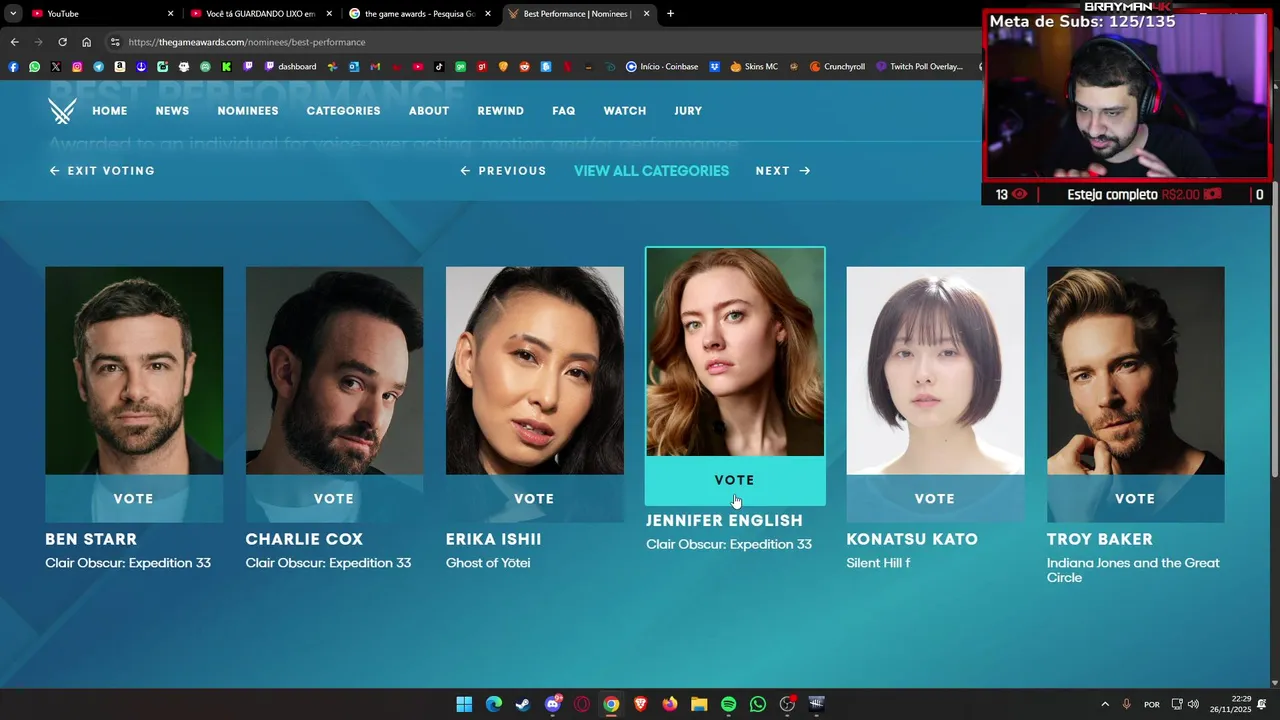Open the WATCH menu item
Image resolution: width=1280 pixels, height=720 pixels.
625,111
